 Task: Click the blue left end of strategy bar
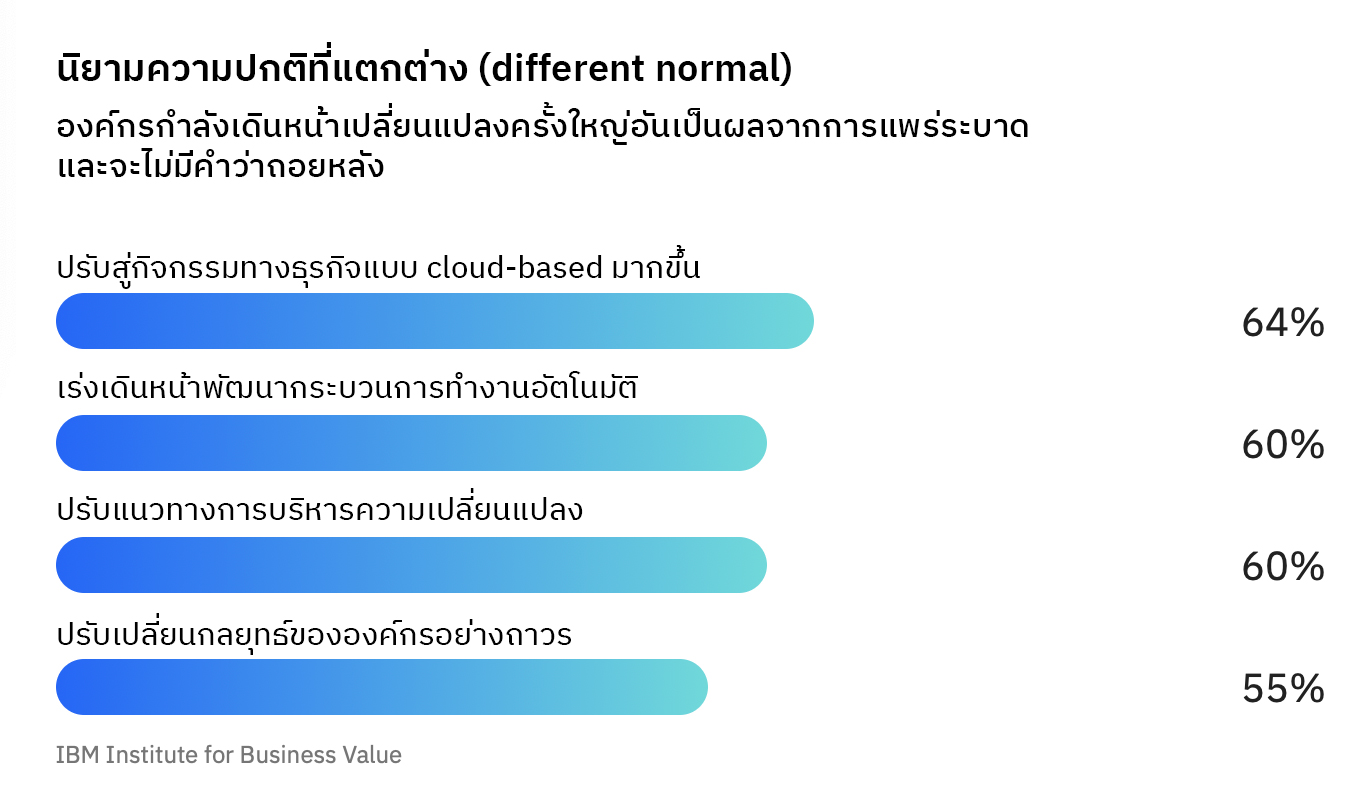click(x=85, y=687)
